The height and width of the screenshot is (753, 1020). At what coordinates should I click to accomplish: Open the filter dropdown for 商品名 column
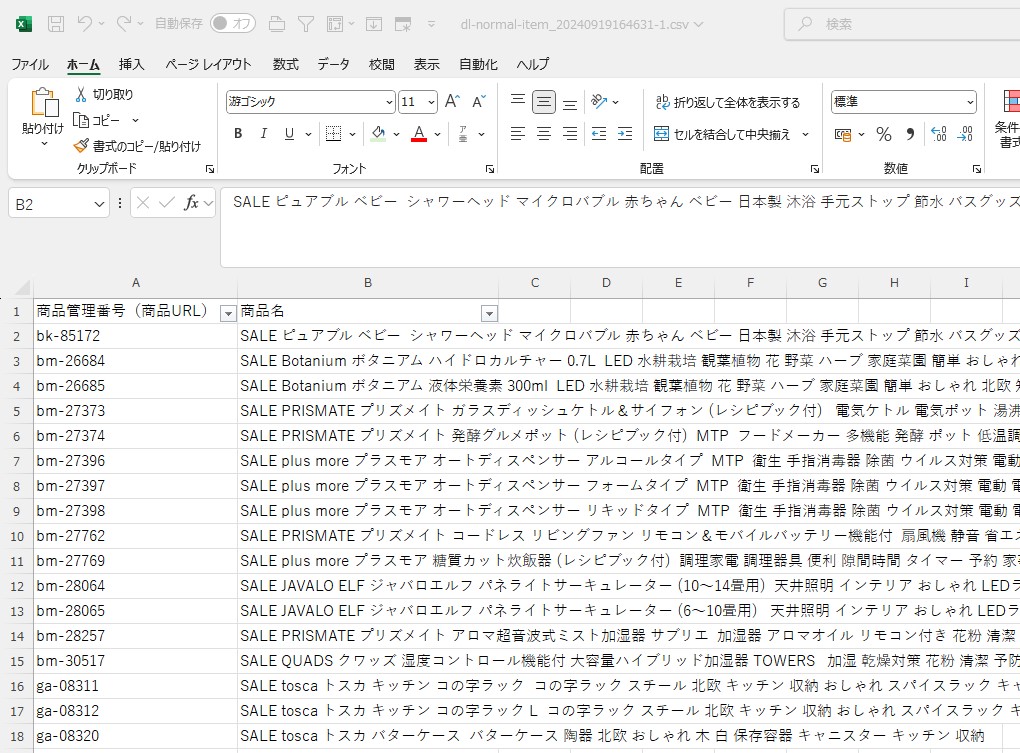(x=489, y=313)
